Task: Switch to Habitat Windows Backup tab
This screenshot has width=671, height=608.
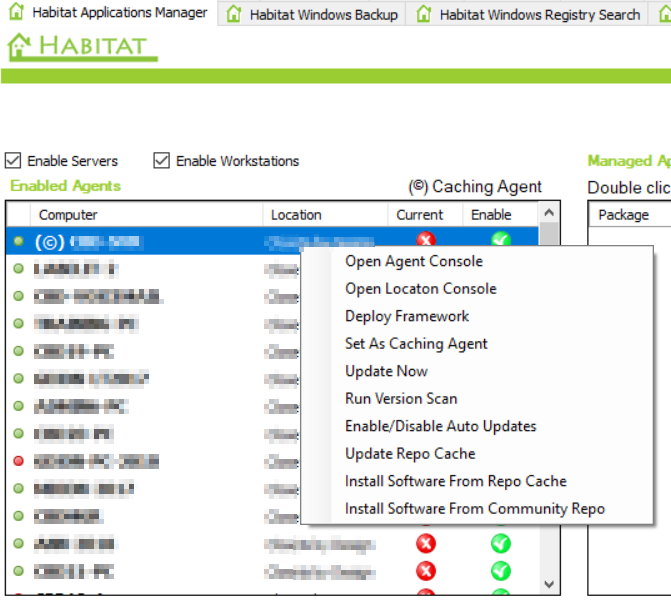Action: point(322,14)
